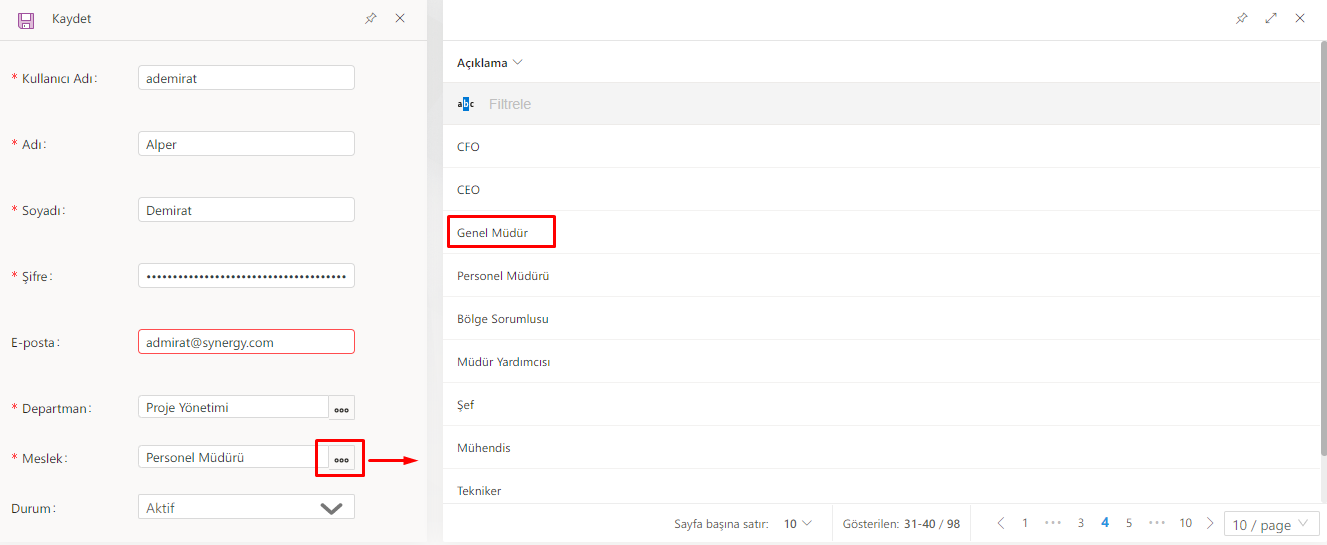This screenshot has width=1327, height=545.
Task: Select Genel Müdür from the list
Action: click(x=492, y=233)
